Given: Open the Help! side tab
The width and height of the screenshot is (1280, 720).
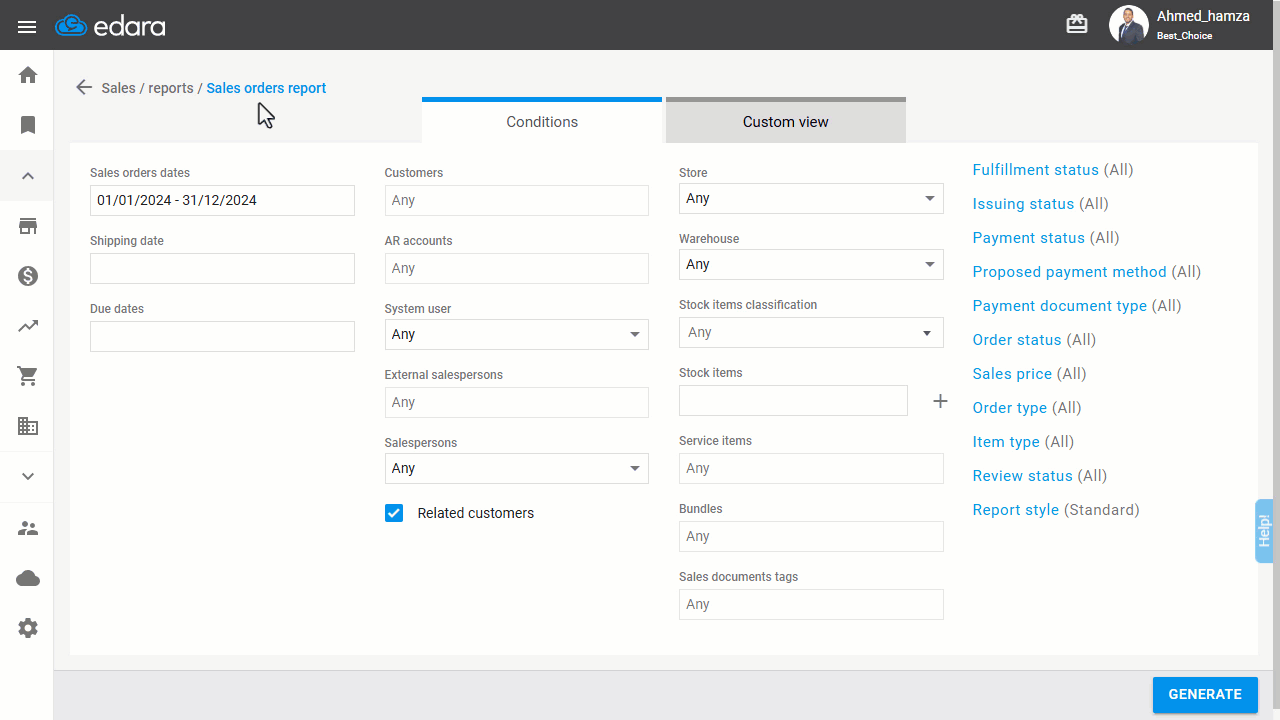Looking at the screenshot, I should point(1264,531).
